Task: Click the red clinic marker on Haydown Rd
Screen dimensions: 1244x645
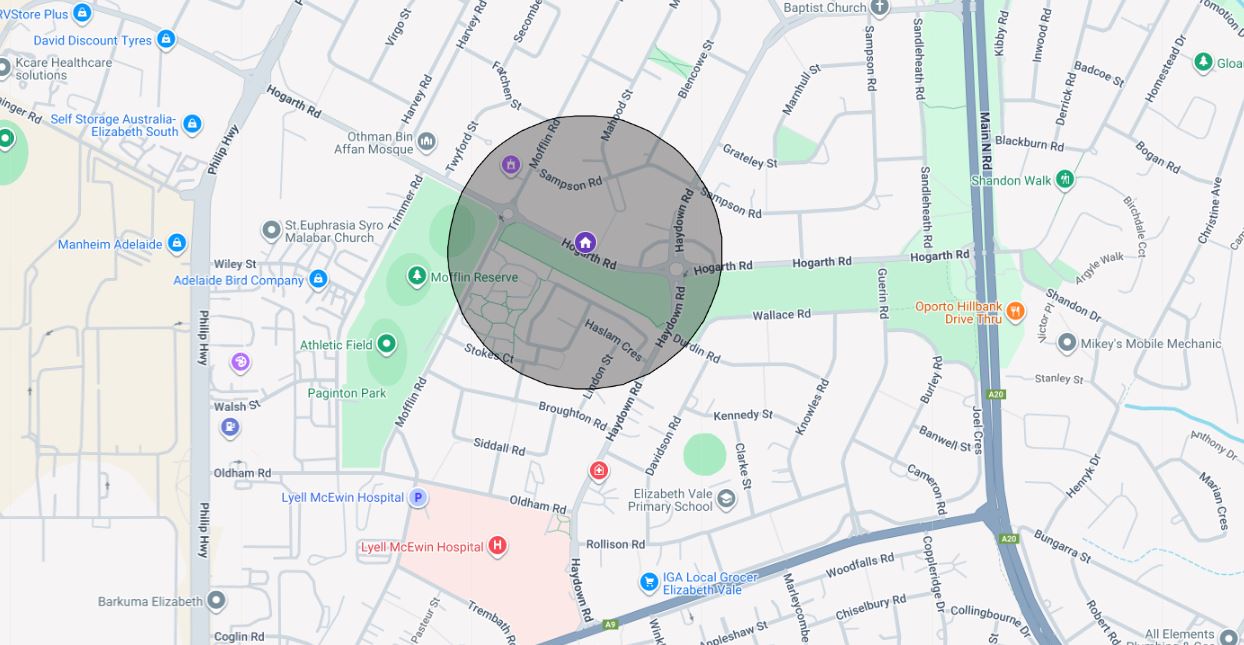Action: 598,469
